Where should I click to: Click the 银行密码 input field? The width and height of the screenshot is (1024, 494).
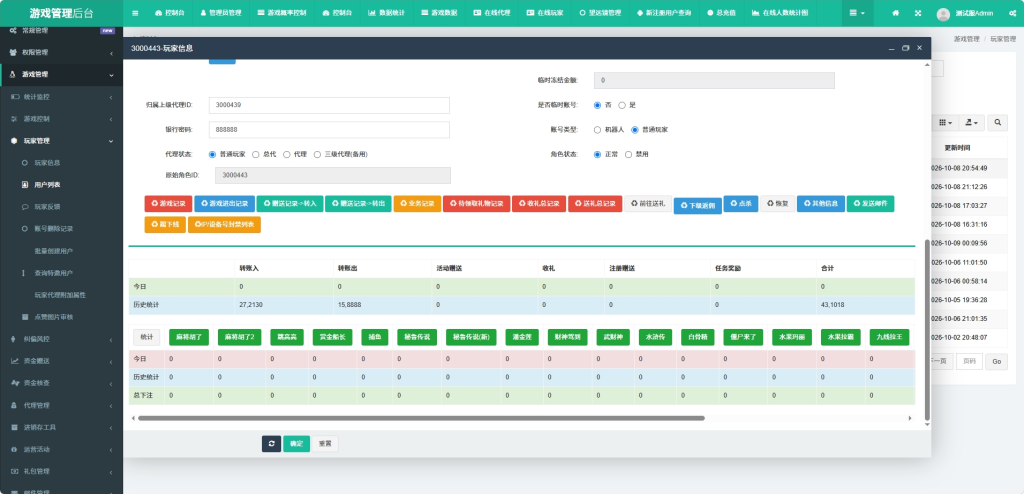pyautogui.click(x=329, y=129)
